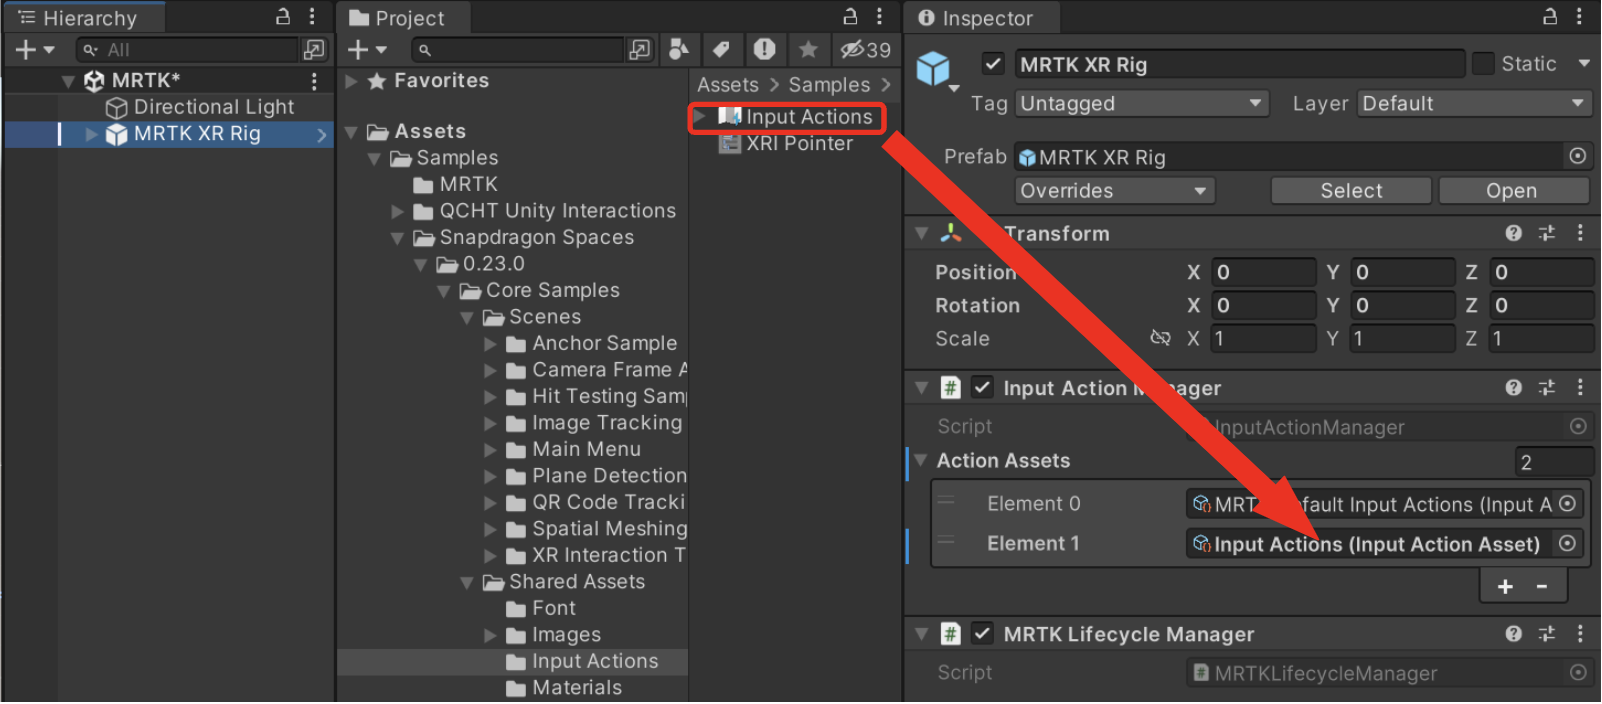Toggle Input Action Manager enabled checkbox
Image resolution: width=1602 pixels, height=704 pixels.
click(x=983, y=388)
